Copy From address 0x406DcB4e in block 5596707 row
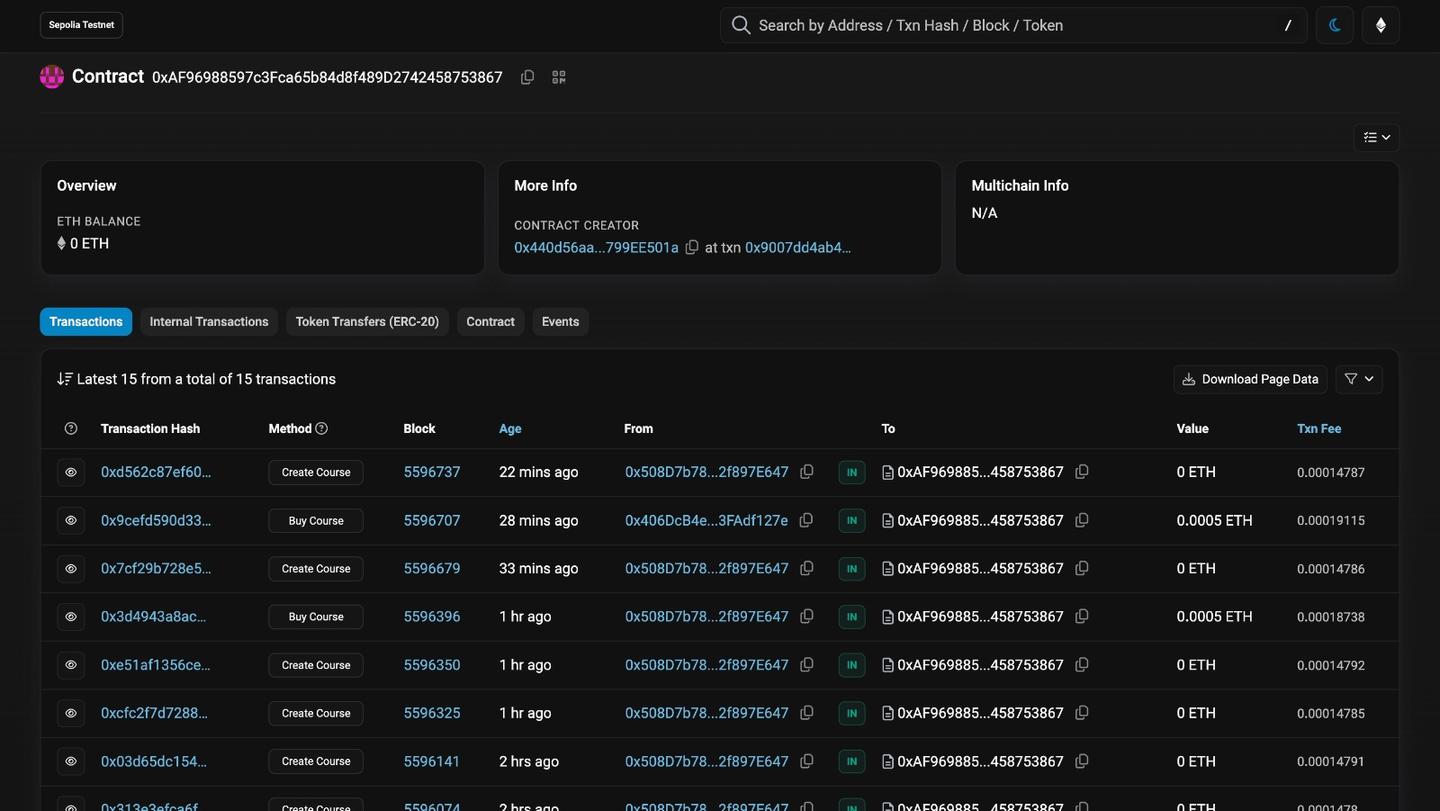1440x811 pixels. pos(806,520)
